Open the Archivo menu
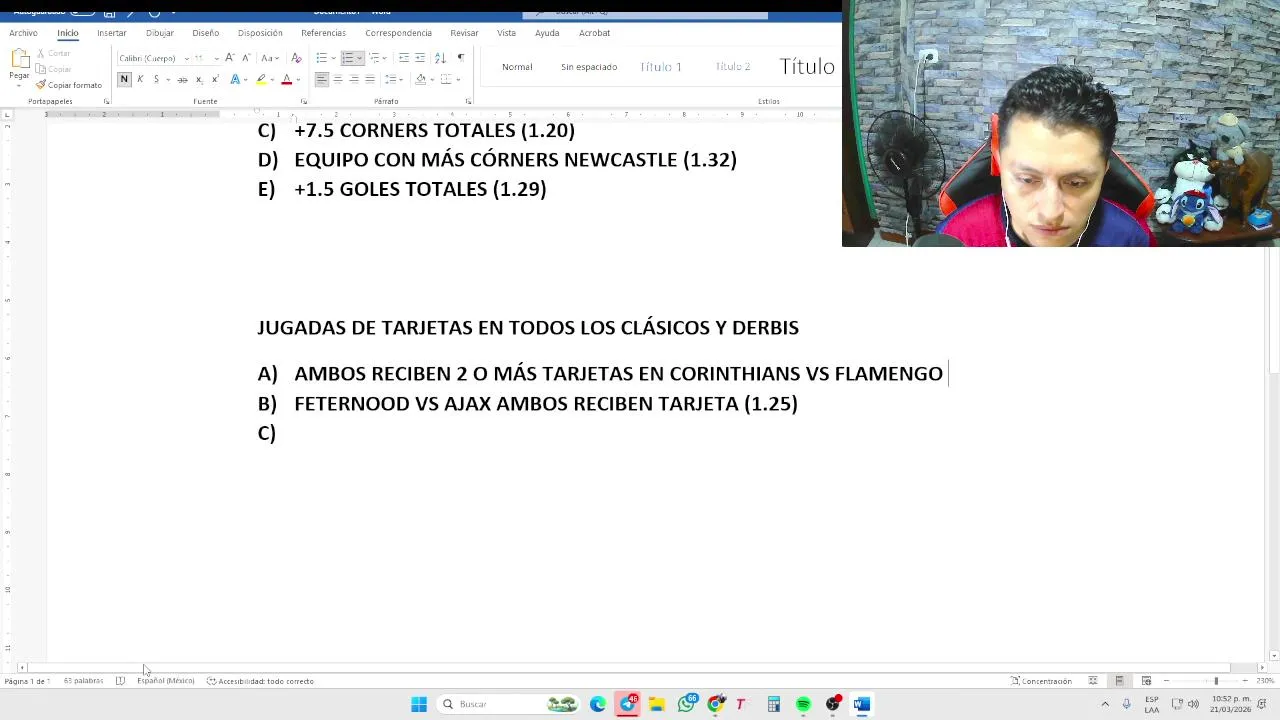 (x=23, y=33)
